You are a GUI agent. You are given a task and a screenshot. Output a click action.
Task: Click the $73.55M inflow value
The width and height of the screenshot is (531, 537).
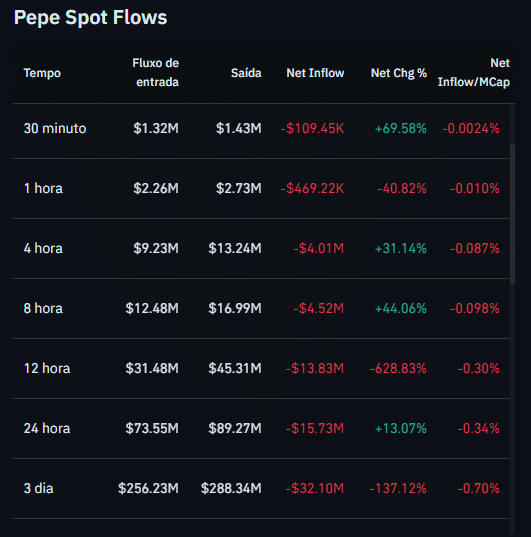tap(152, 428)
